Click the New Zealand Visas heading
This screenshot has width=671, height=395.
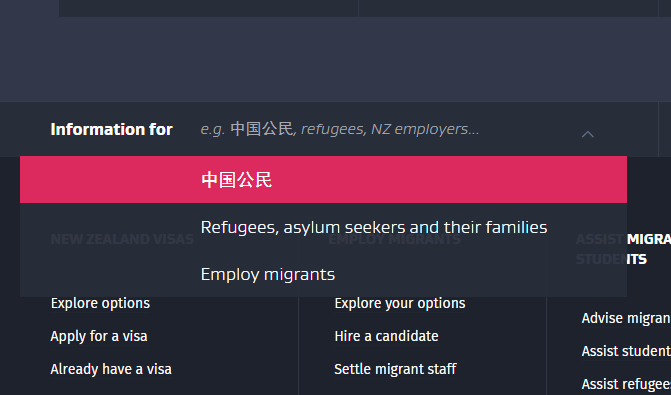(122, 239)
